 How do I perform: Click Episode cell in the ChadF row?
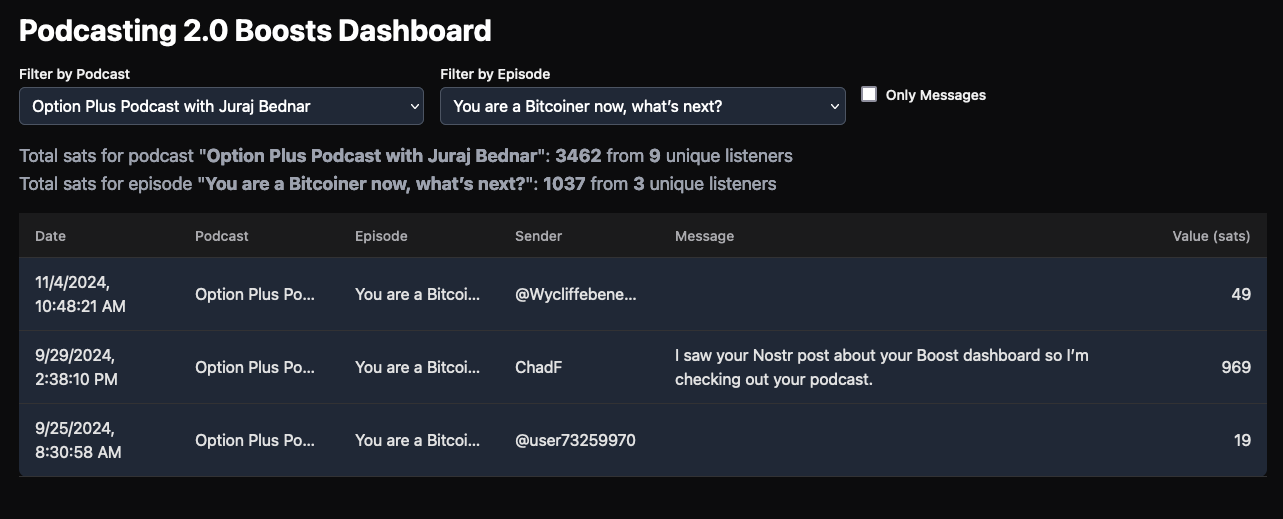click(x=417, y=367)
